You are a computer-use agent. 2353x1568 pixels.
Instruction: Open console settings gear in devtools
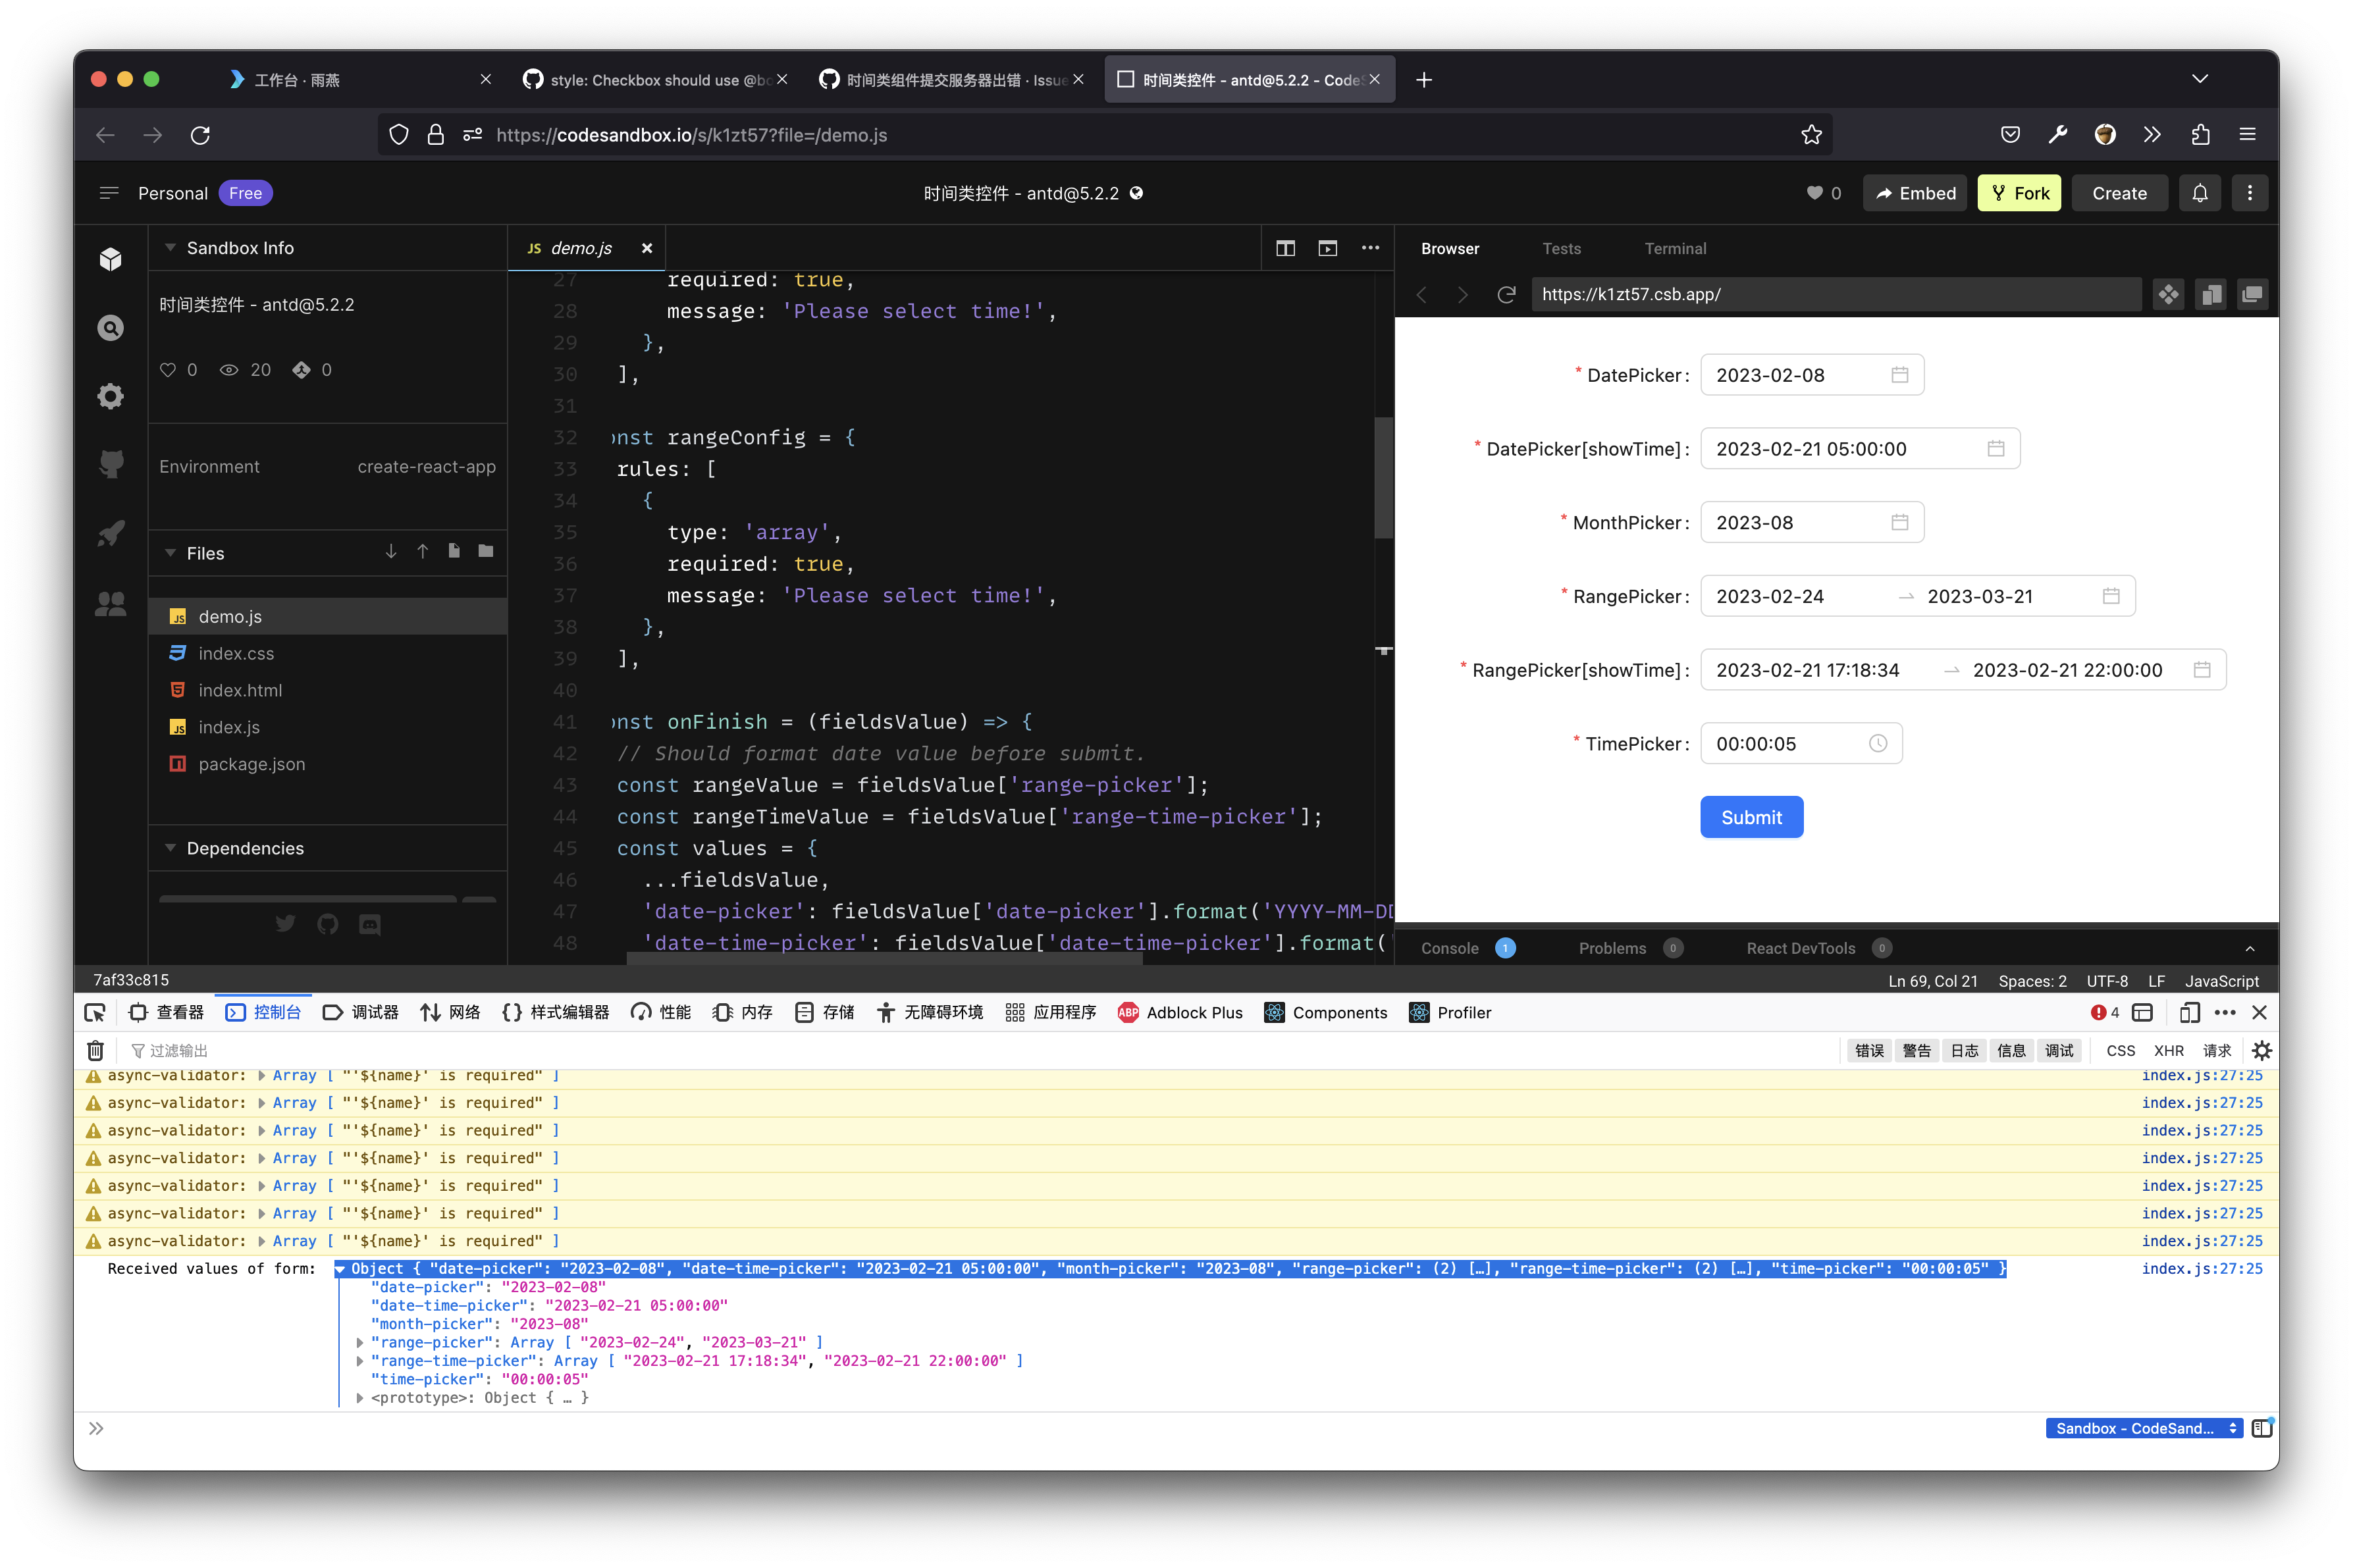point(2261,1050)
